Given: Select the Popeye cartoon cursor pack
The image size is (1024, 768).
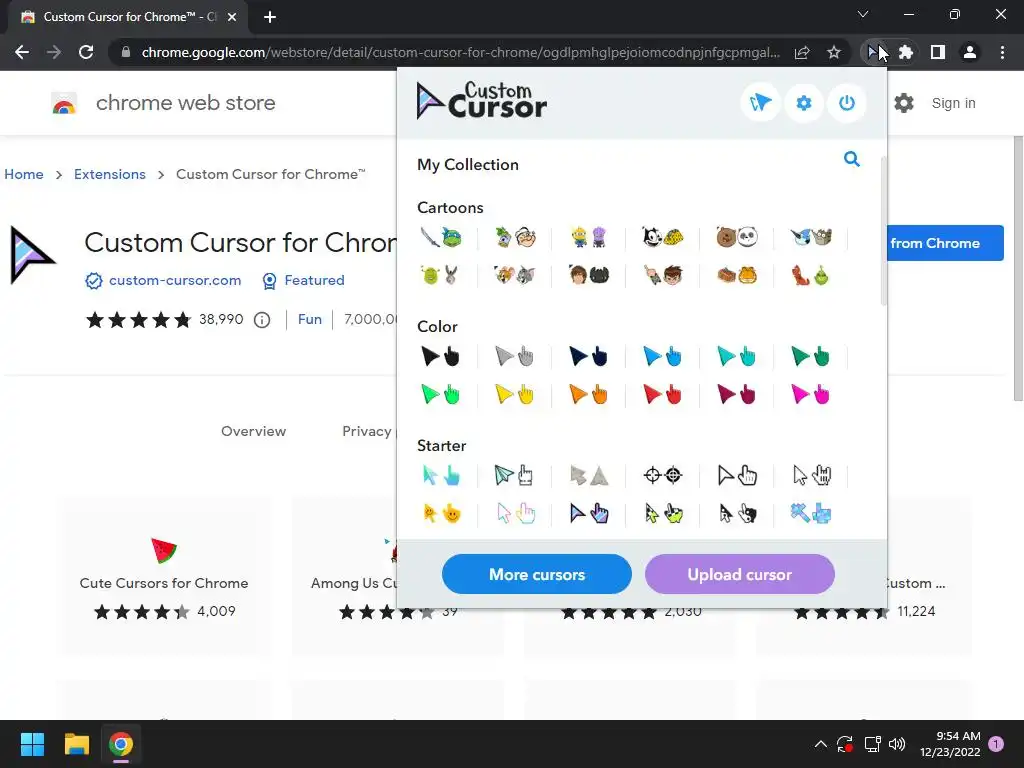Looking at the screenshot, I should tap(515, 237).
